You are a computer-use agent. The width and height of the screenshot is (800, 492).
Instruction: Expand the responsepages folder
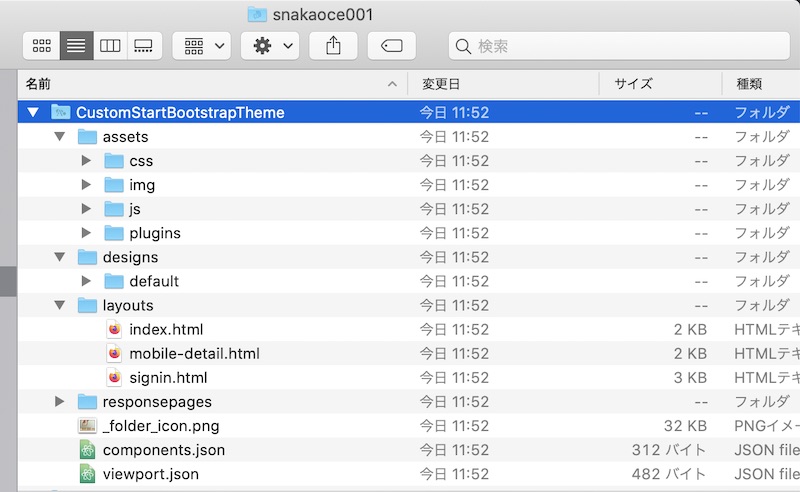[60, 401]
